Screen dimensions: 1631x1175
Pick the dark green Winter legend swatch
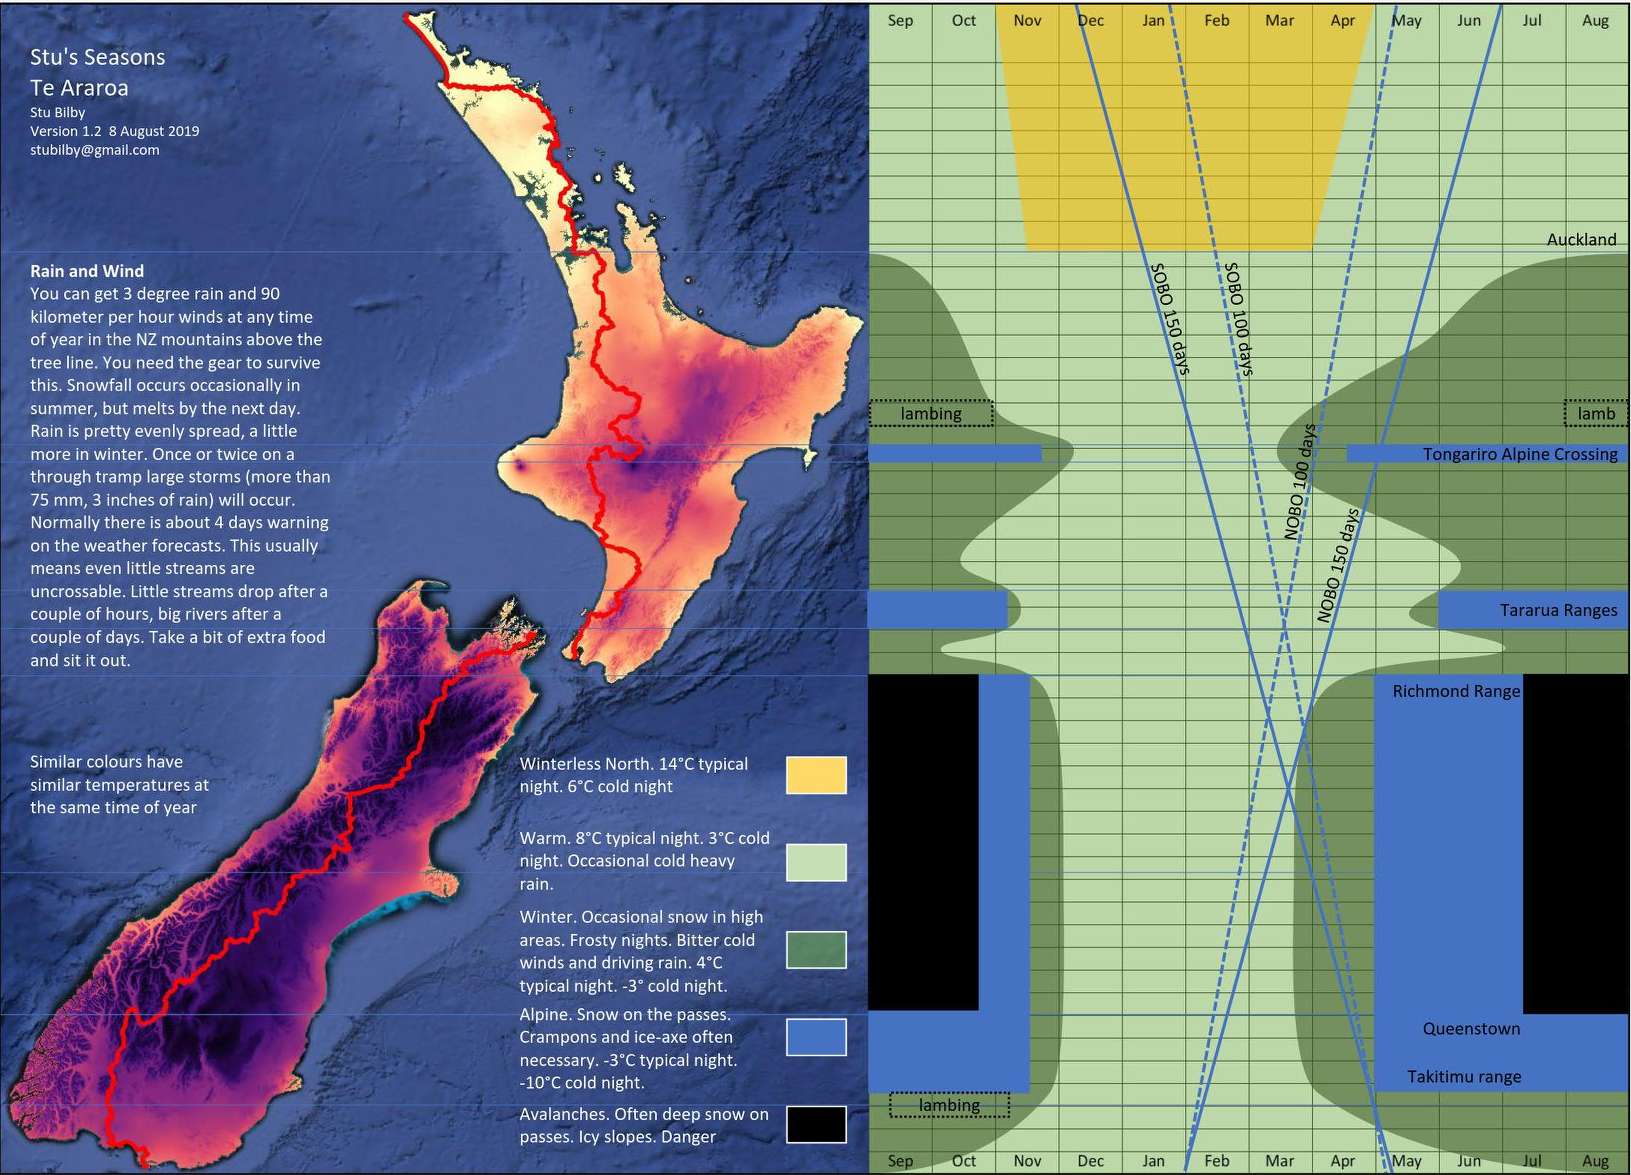coord(816,950)
